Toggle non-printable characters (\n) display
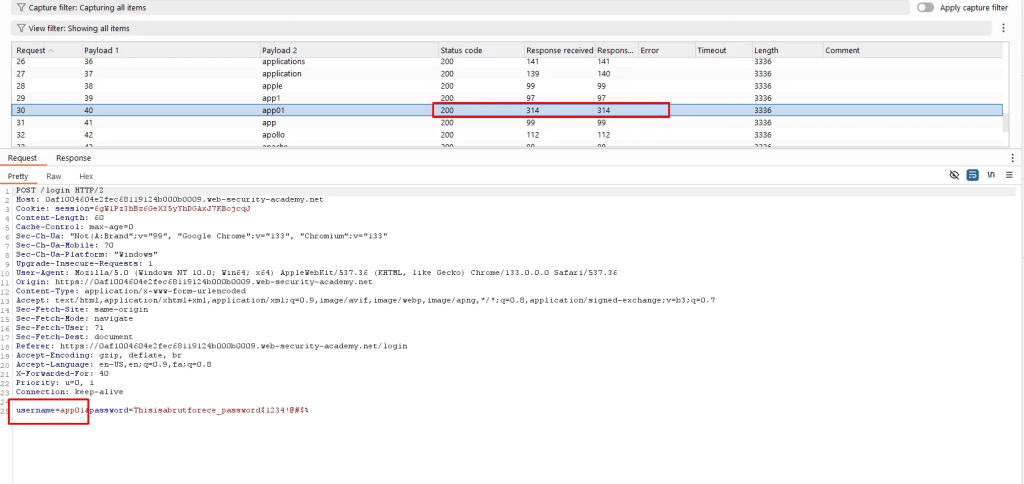1024x484 pixels. [990, 175]
